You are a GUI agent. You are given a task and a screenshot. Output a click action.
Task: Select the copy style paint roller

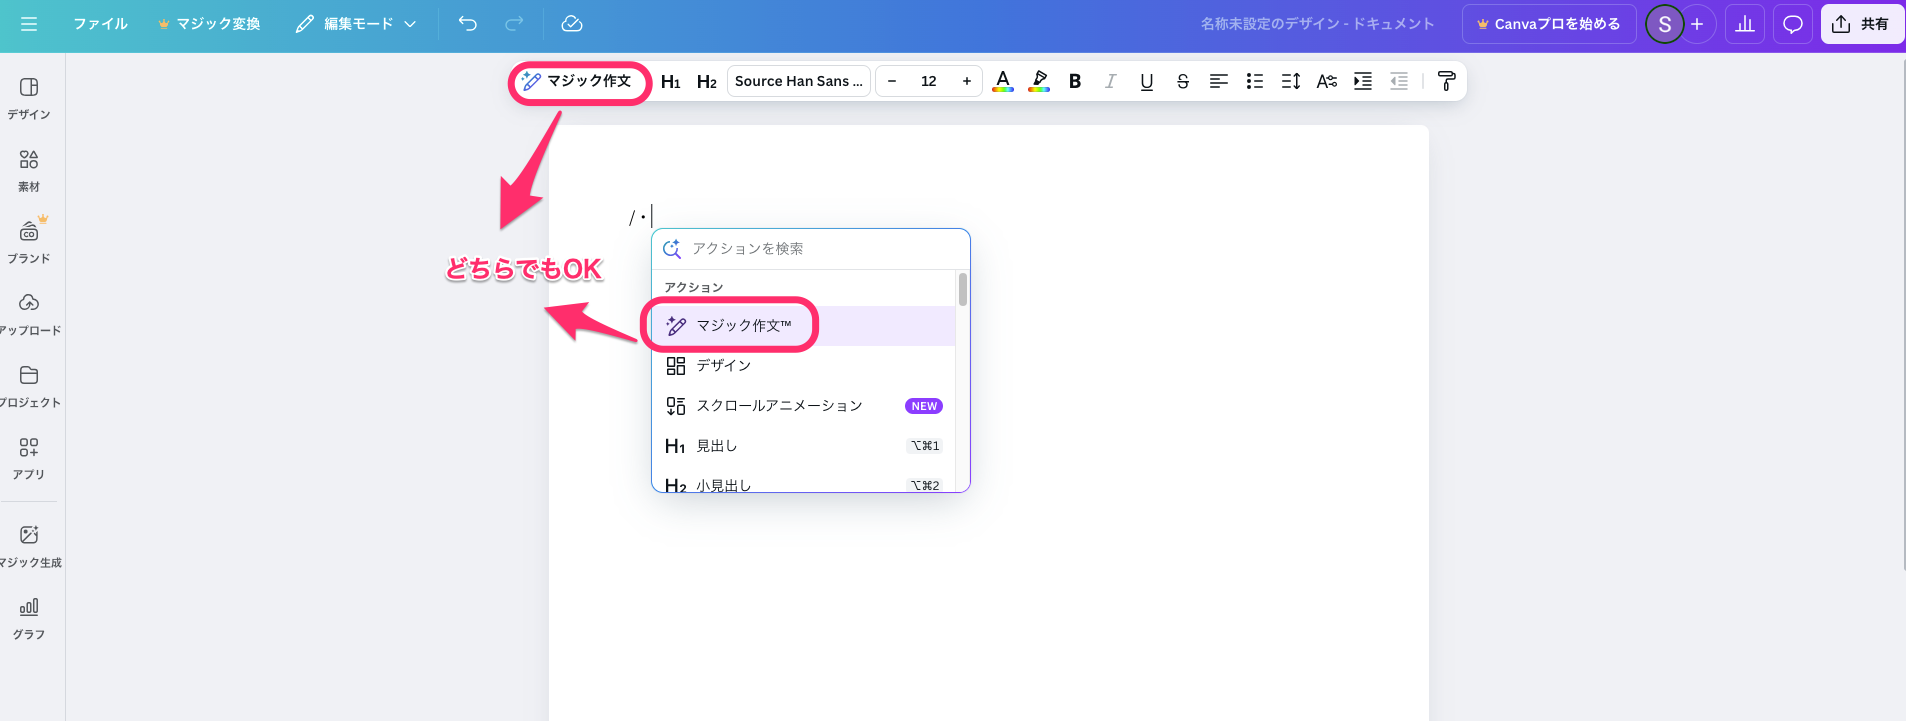(x=1446, y=81)
